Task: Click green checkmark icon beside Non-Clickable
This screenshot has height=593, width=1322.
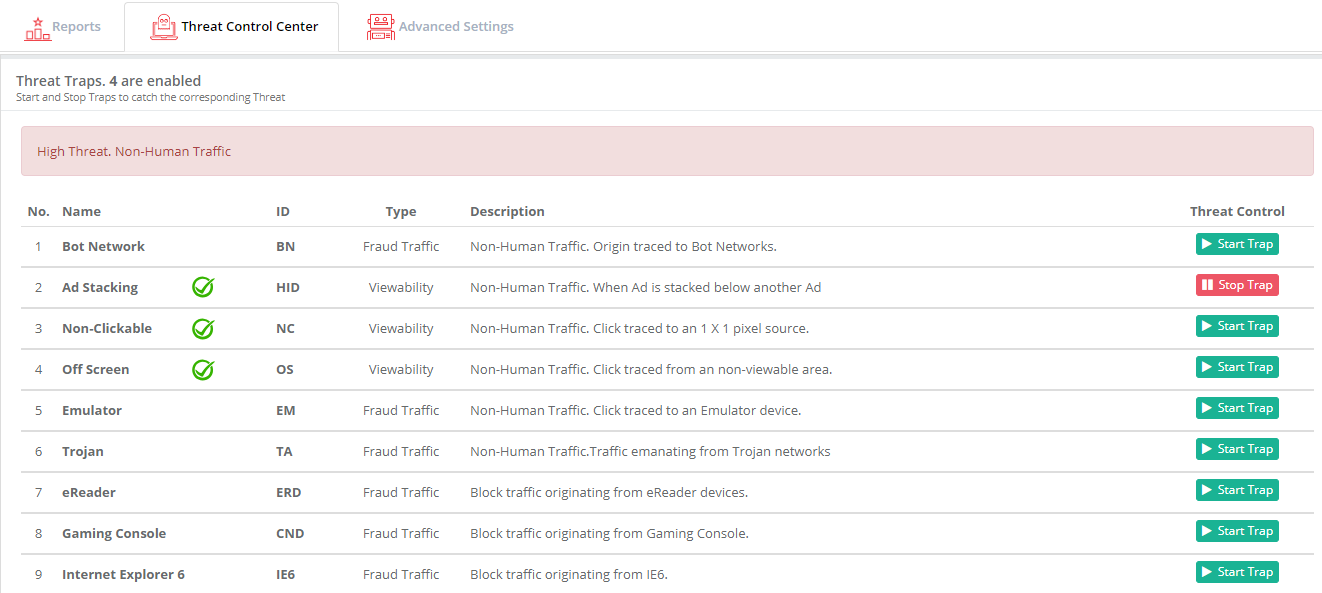Action: pos(203,329)
